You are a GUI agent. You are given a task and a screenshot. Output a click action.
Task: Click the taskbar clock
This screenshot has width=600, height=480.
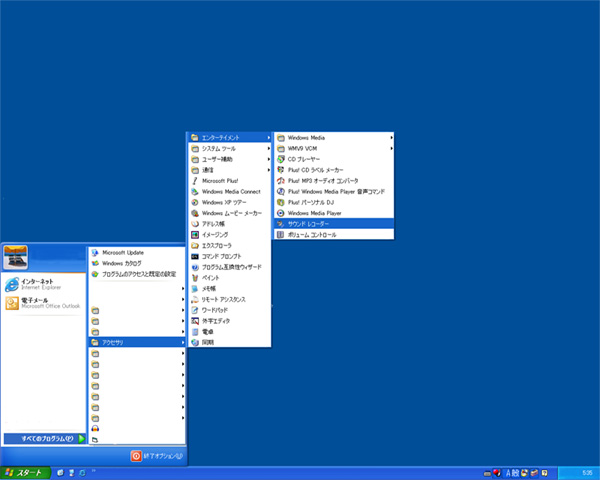click(587, 473)
